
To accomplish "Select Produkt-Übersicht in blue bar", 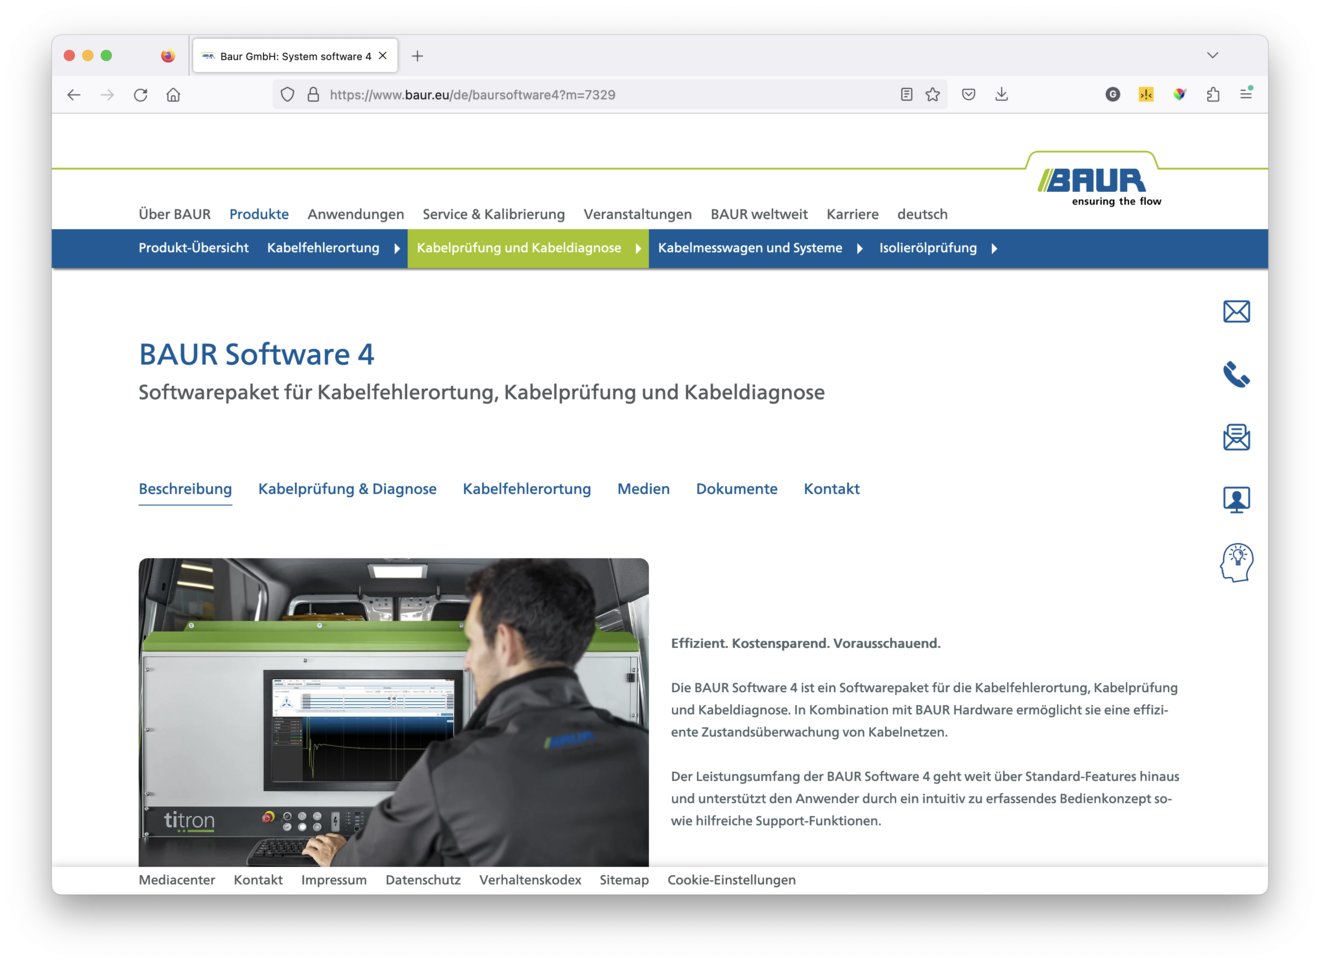I will [x=194, y=248].
